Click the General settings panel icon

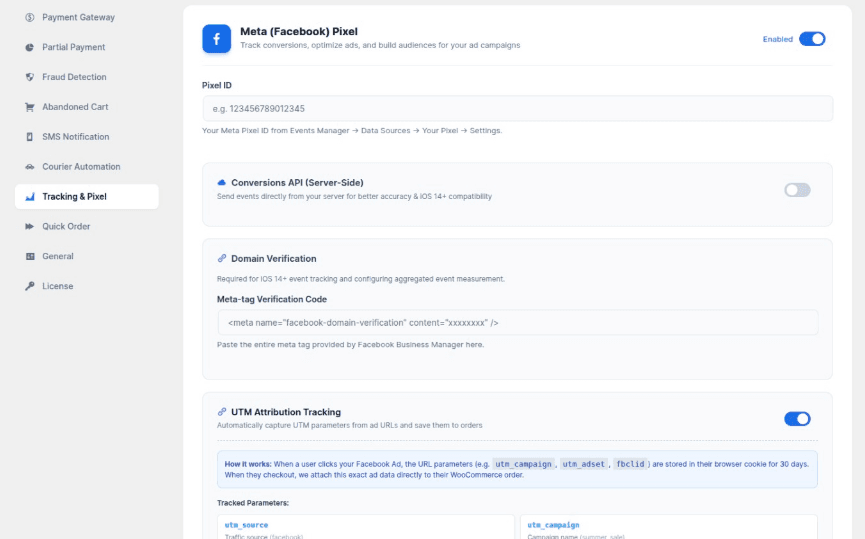point(29,256)
